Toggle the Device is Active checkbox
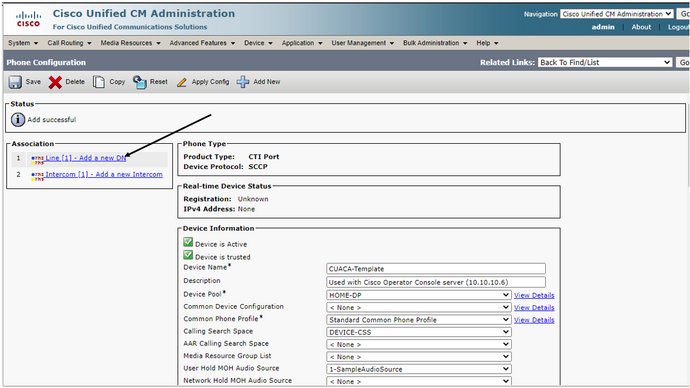The height and width of the screenshot is (388, 690). click(188, 242)
